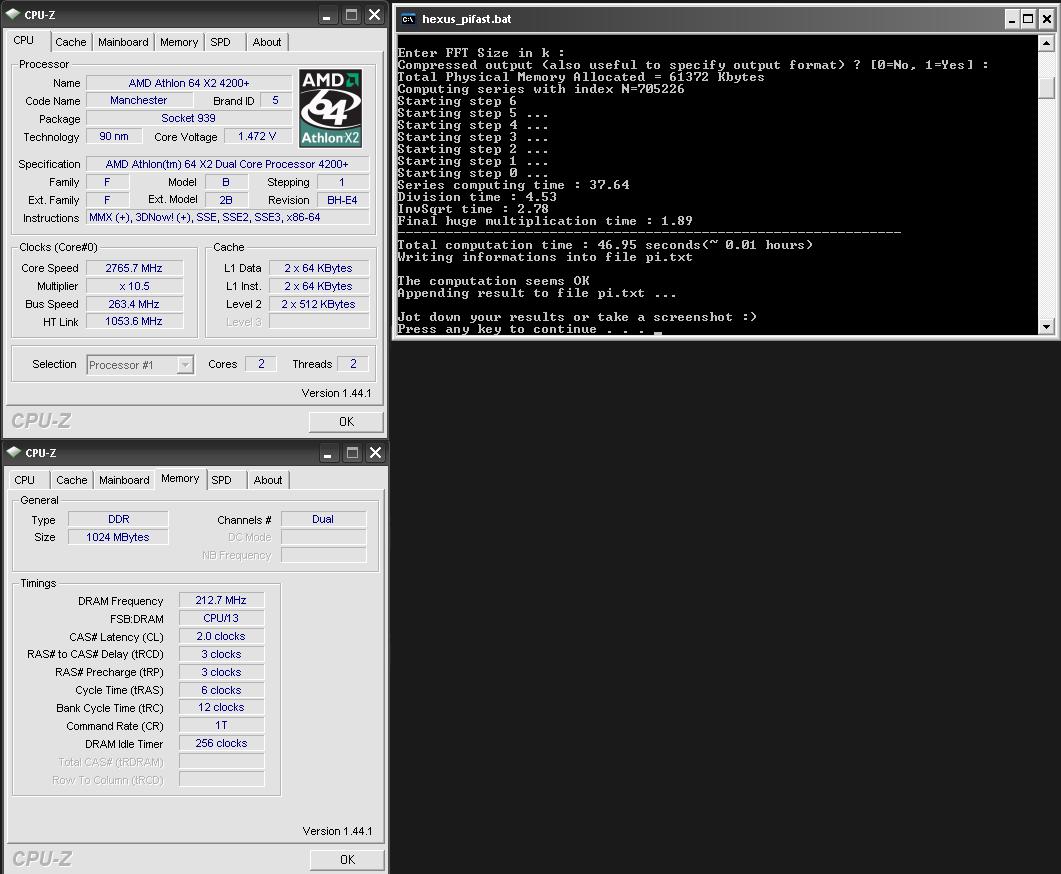Viewport: 1061px width, 874px height.
Task: Close the top CPU-Z window
Action: tap(374, 15)
